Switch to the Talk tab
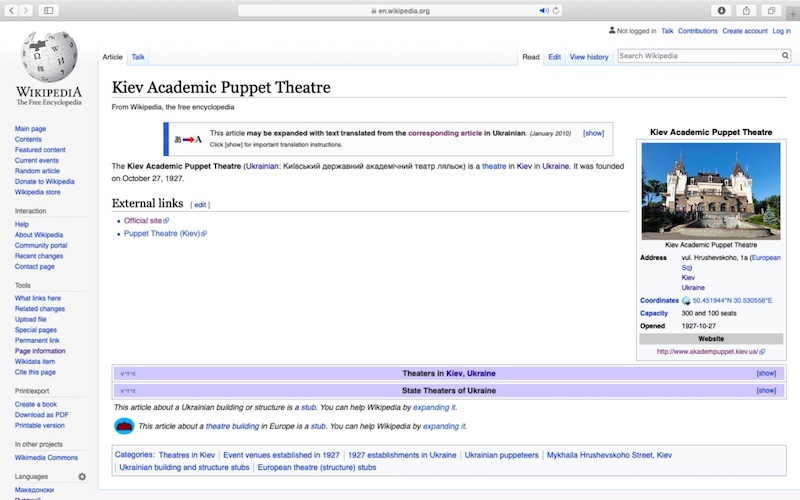The image size is (800, 500). click(138, 57)
